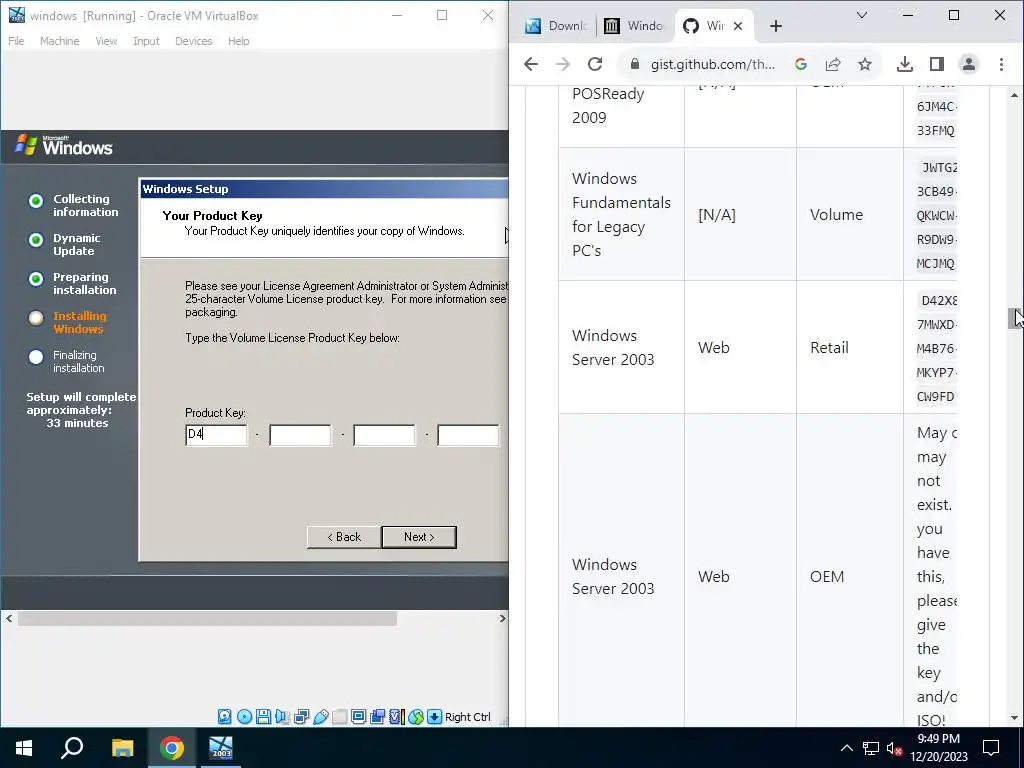This screenshot has width=1024, height=768.
Task: Click the VirtualBox horizontal scrollbar thumb
Action: click(x=207, y=618)
